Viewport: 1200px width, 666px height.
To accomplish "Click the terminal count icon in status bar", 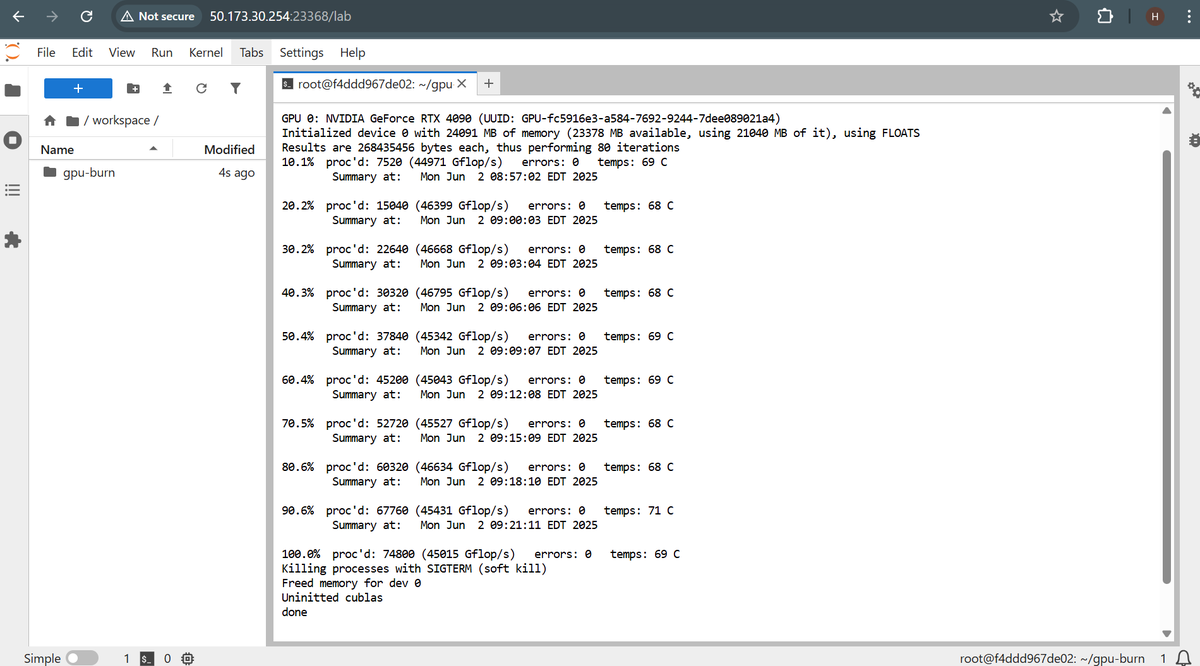I will pyautogui.click(x=146, y=658).
